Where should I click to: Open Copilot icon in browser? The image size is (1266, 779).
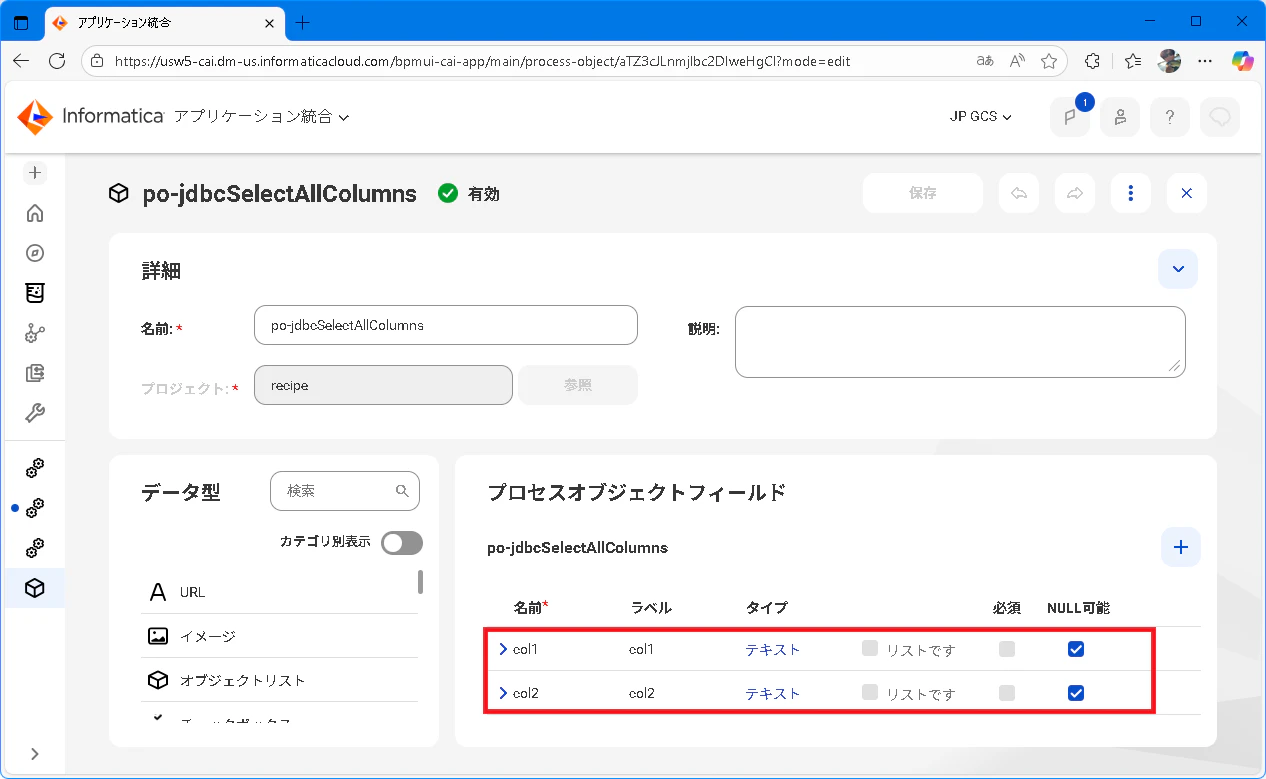click(x=1243, y=61)
